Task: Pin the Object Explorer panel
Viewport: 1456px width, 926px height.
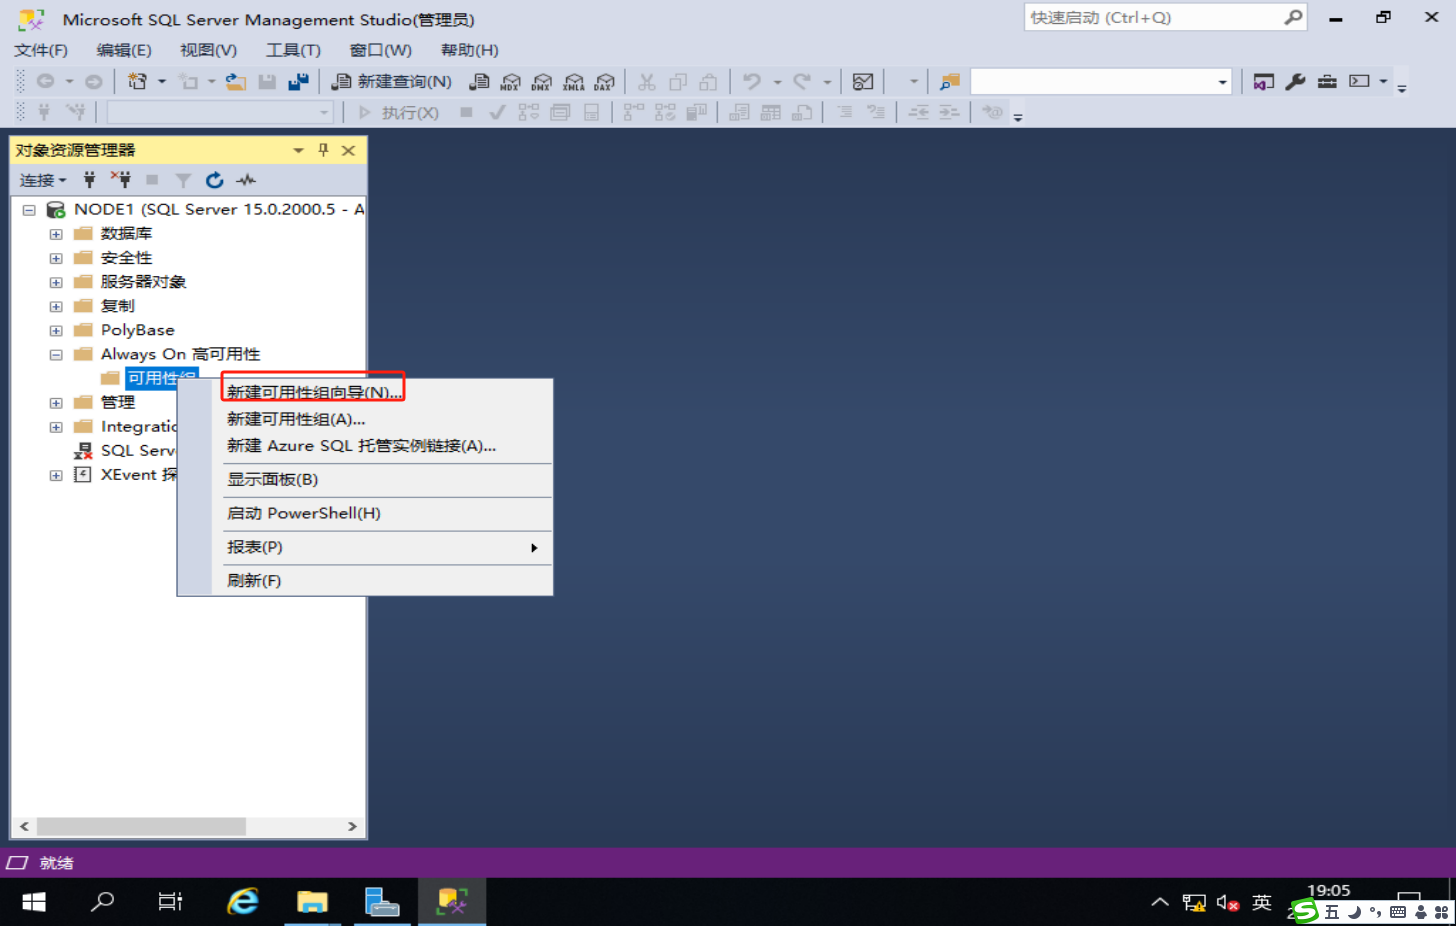Action: tap(323, 150)
